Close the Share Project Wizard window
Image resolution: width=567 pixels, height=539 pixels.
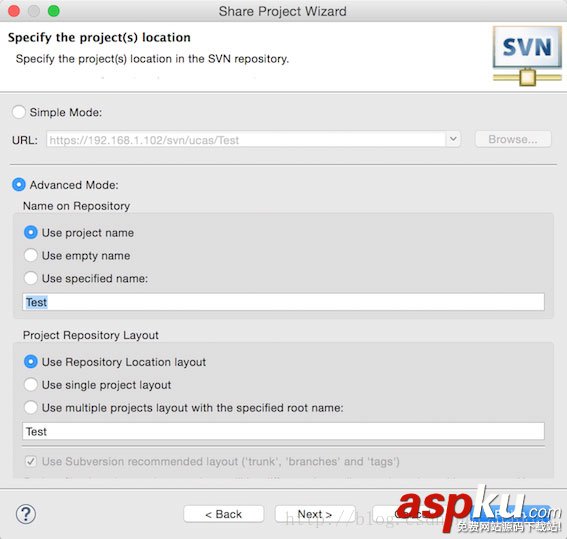pyautogui.click(x=14, y=11)
